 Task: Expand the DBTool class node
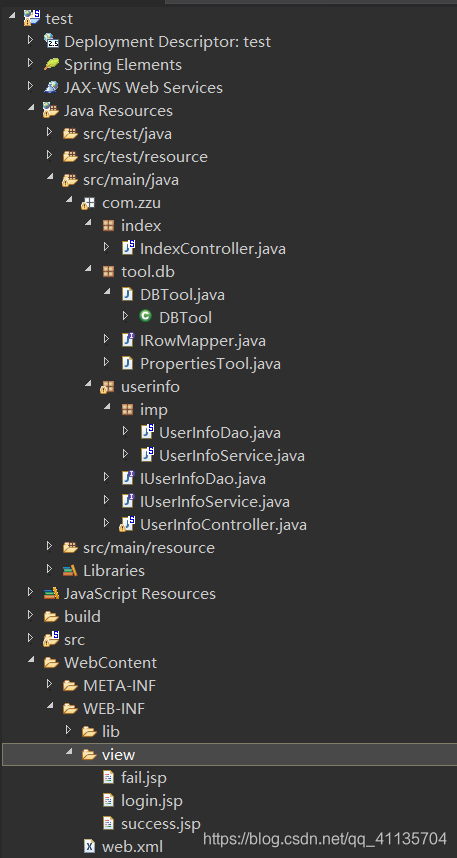point(125,317)
